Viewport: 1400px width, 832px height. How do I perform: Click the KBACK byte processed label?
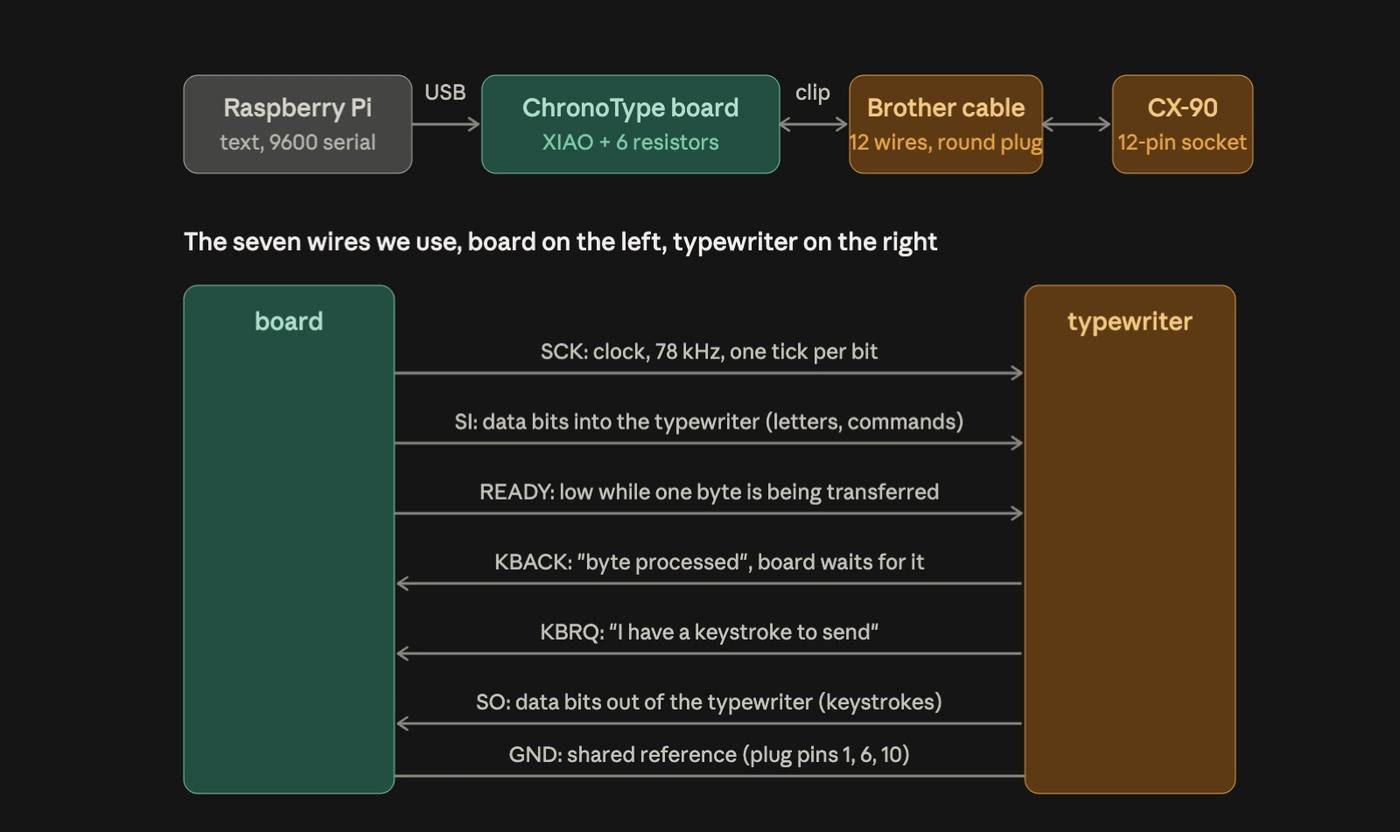[709, 562]
